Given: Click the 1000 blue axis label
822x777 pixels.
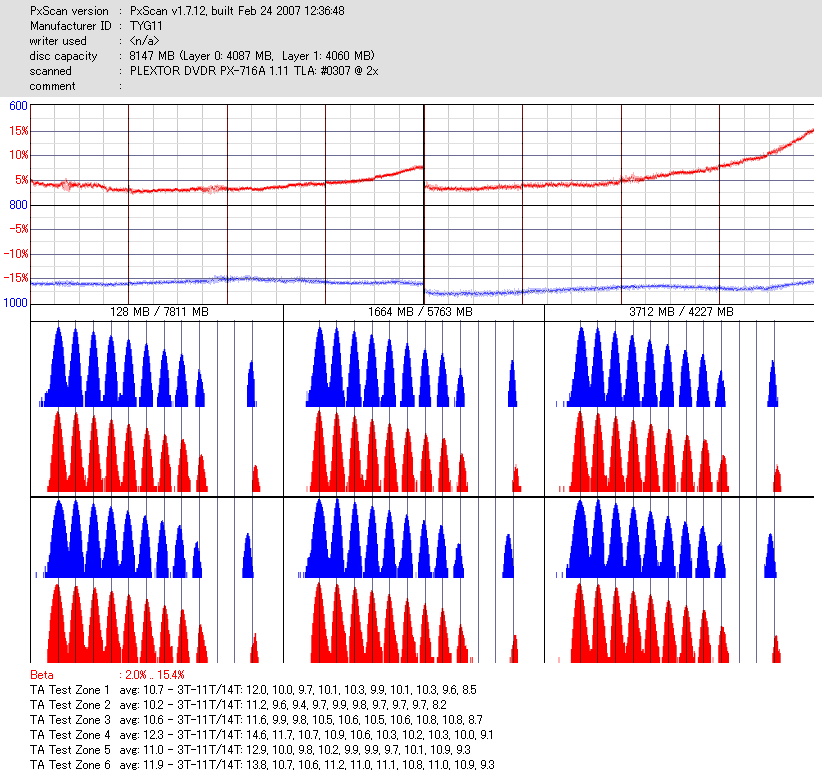Looking at the screenshot, I should 15,303.
